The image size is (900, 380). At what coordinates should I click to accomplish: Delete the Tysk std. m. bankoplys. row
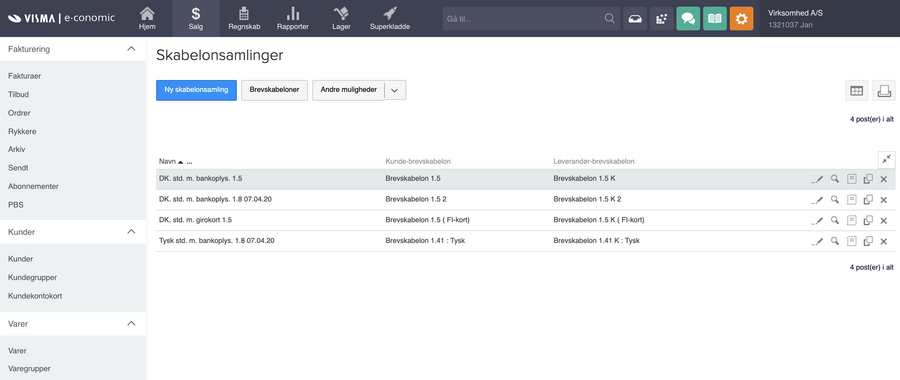[884, 242]
